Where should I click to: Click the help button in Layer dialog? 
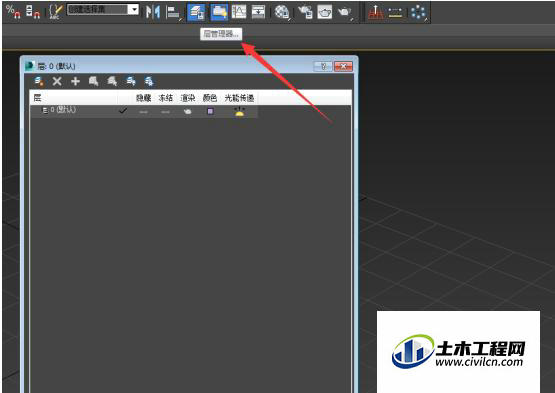323,66
